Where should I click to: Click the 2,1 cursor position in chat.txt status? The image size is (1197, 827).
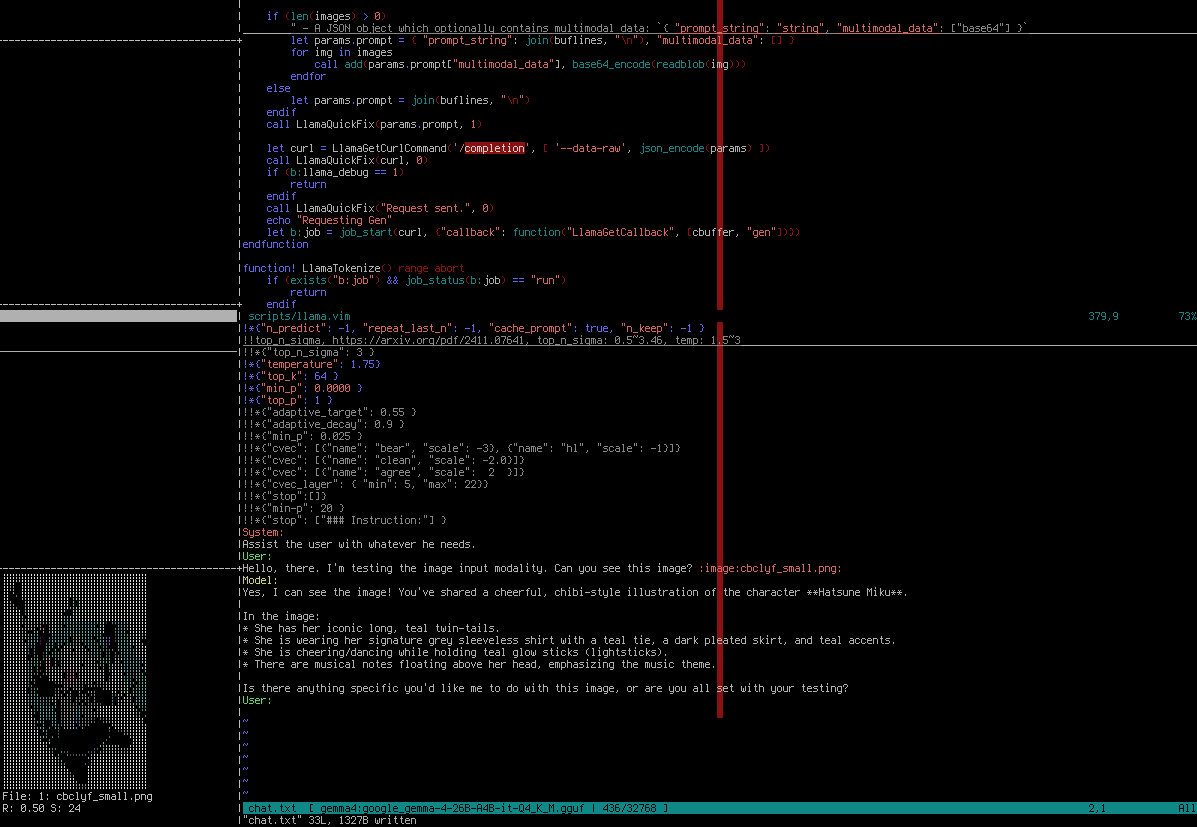tap(1097, 808)
